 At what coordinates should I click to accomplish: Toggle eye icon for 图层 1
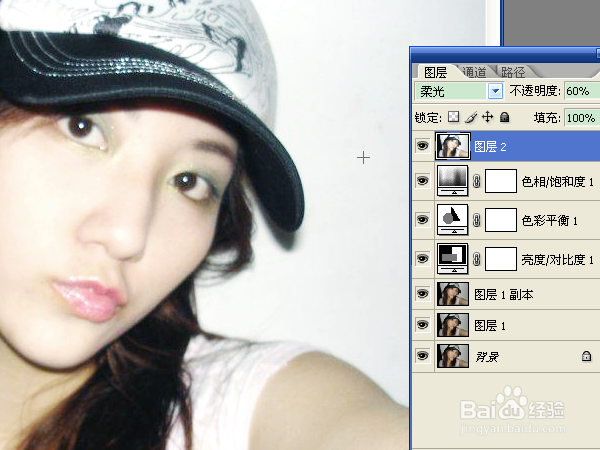pos(422,325)
